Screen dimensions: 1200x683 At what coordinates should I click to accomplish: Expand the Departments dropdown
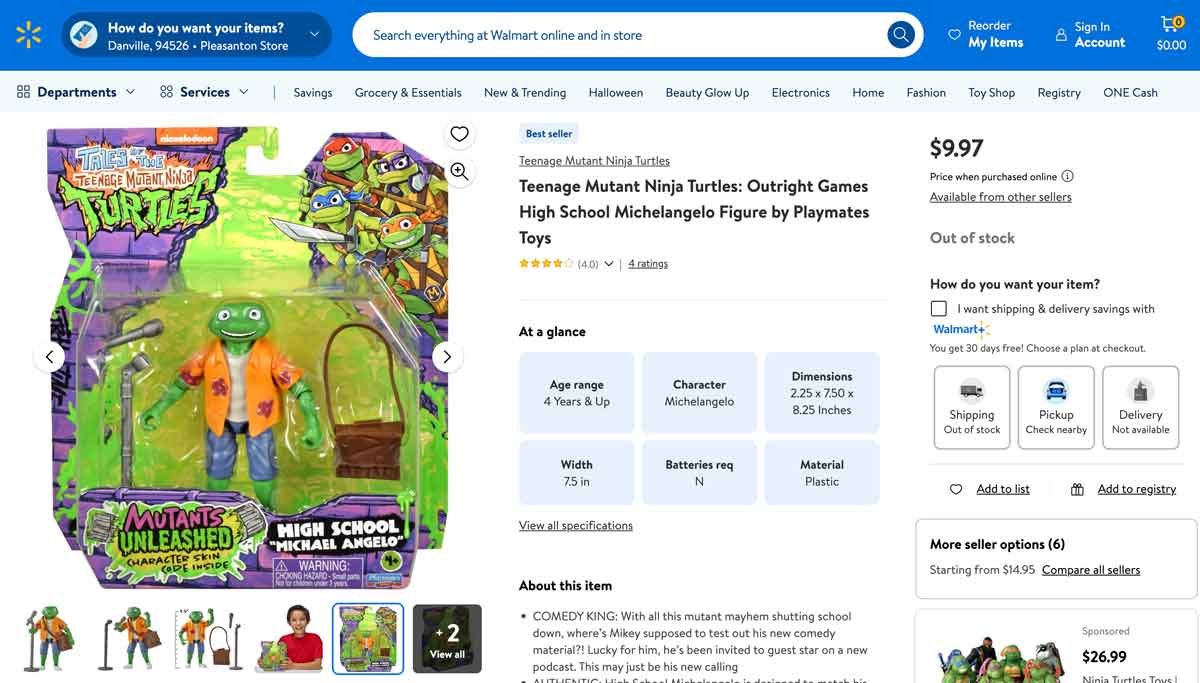(76, 91)
